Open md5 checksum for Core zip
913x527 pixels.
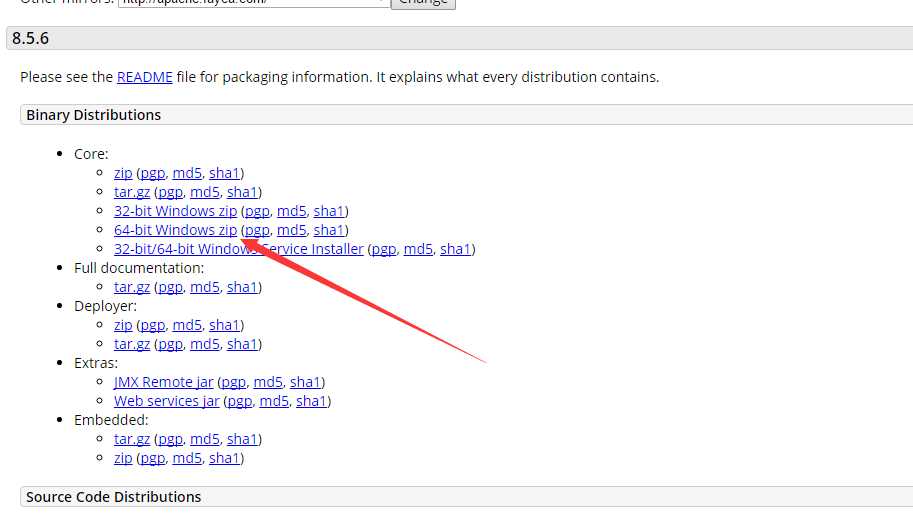point(187,173)
